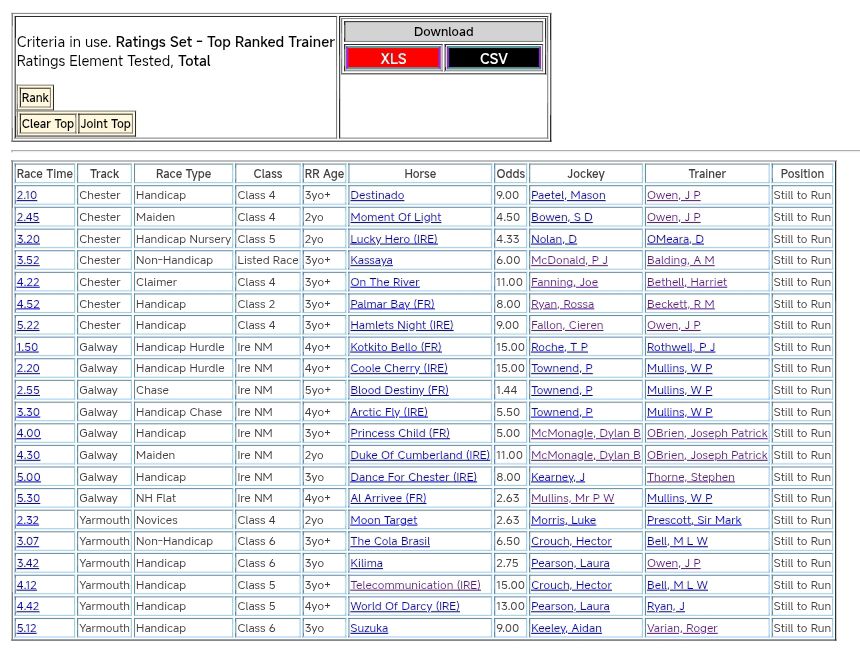This screenshot has width=860, height=648.
Task: Download ratings as CSV file
Action: [x=493, y=59]
